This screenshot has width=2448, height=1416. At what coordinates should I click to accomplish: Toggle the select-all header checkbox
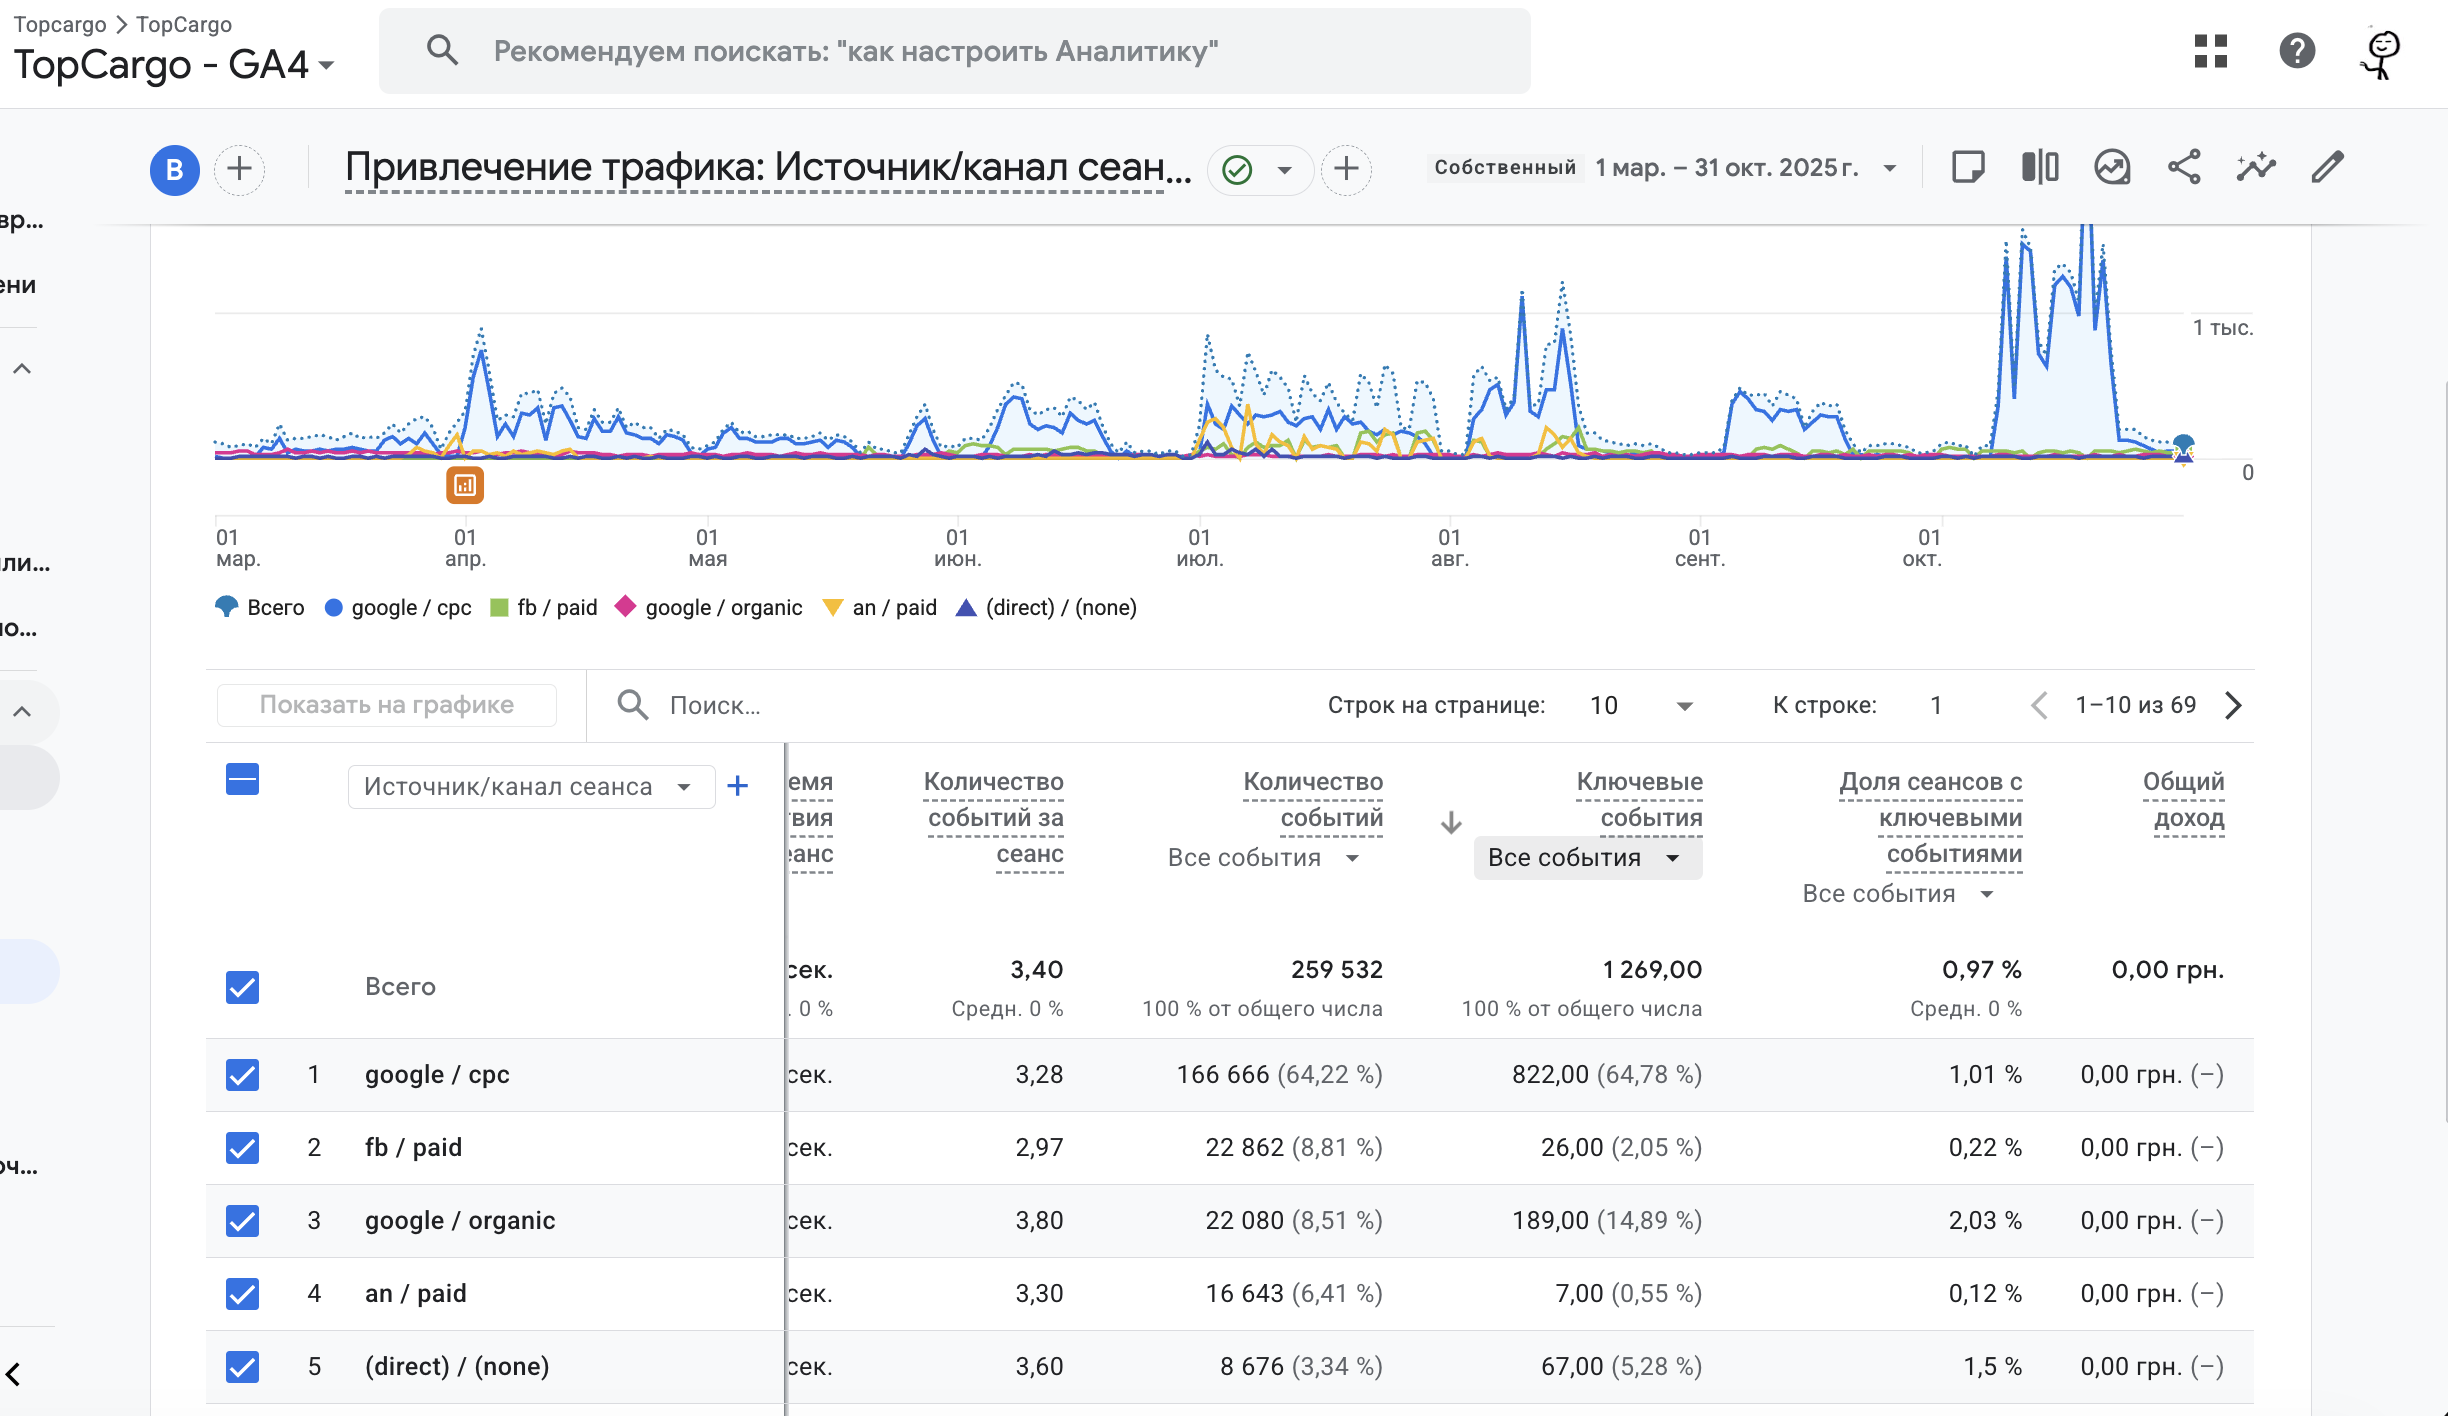click(242, 779)
